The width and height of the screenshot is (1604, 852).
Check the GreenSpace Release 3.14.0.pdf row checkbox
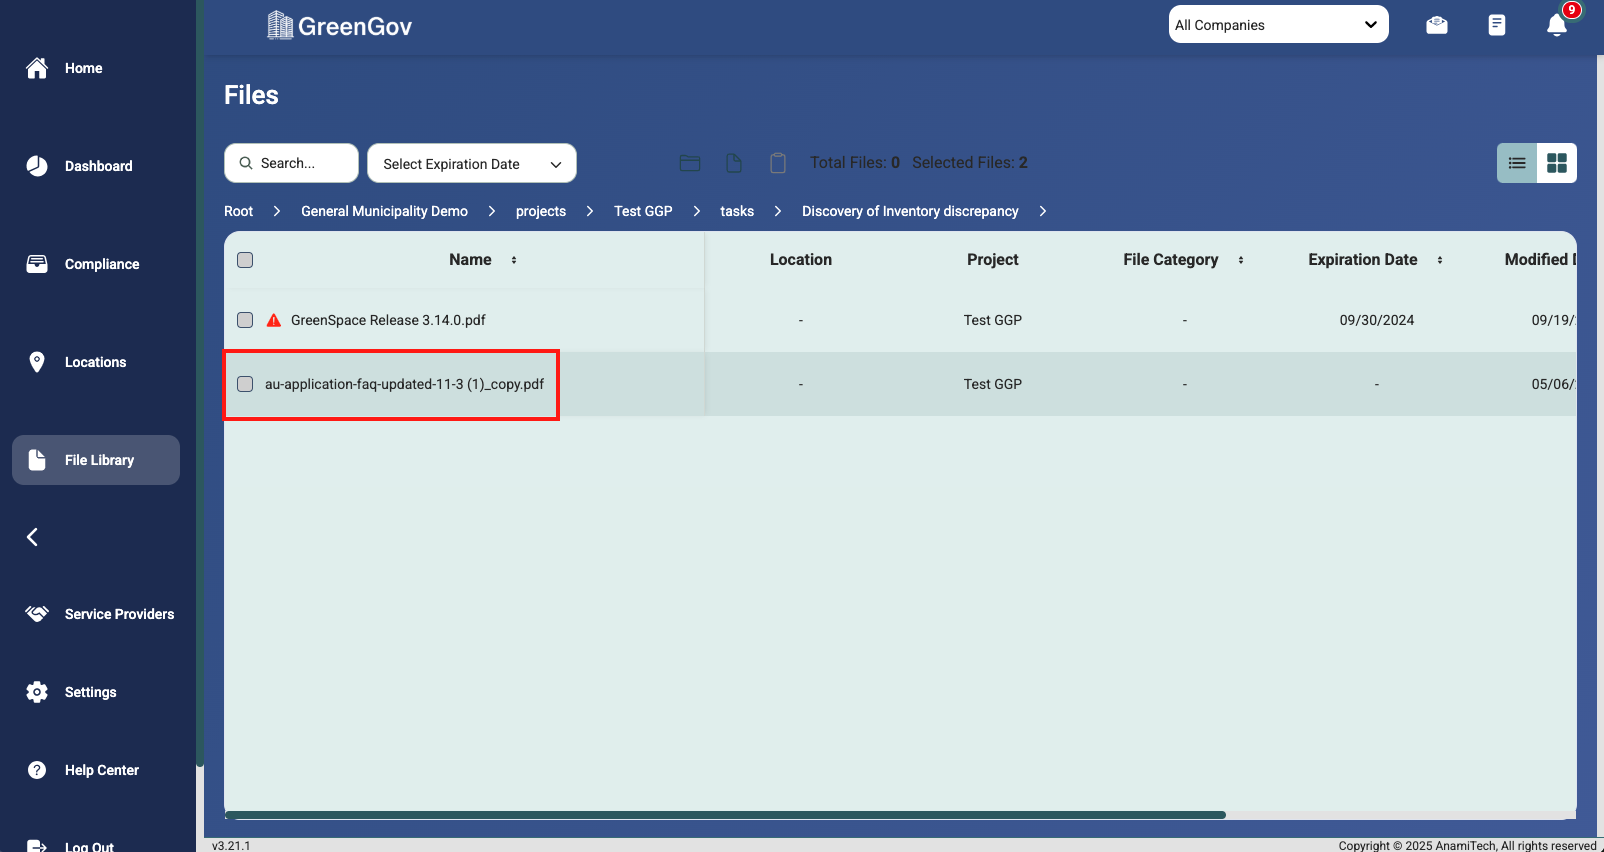click(245, 320)
